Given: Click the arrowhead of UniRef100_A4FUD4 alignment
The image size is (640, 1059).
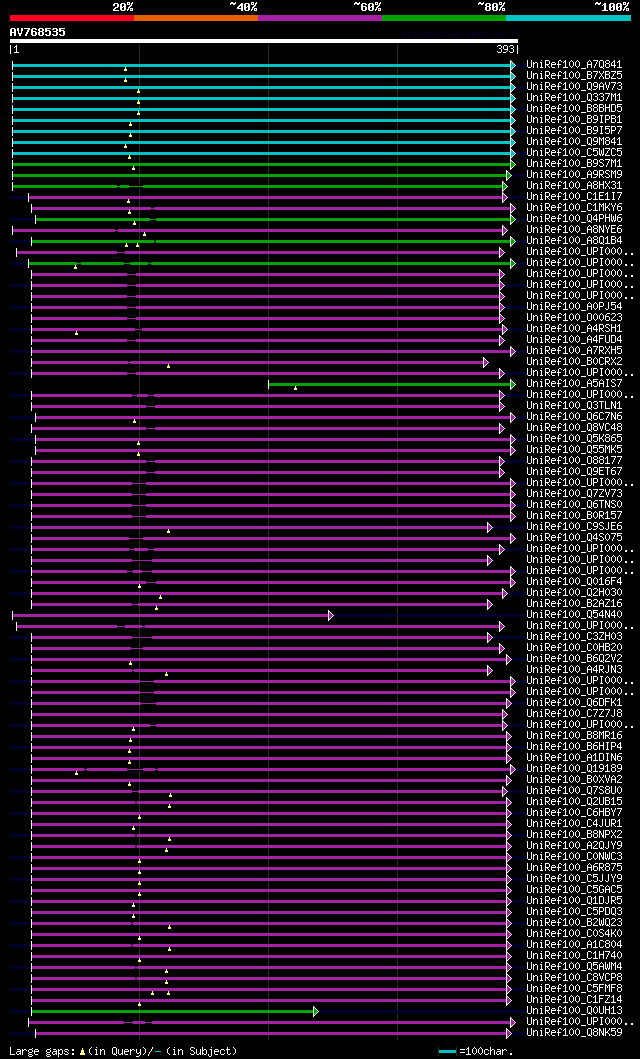Looking at the screenshot, I should click(502, 340).
